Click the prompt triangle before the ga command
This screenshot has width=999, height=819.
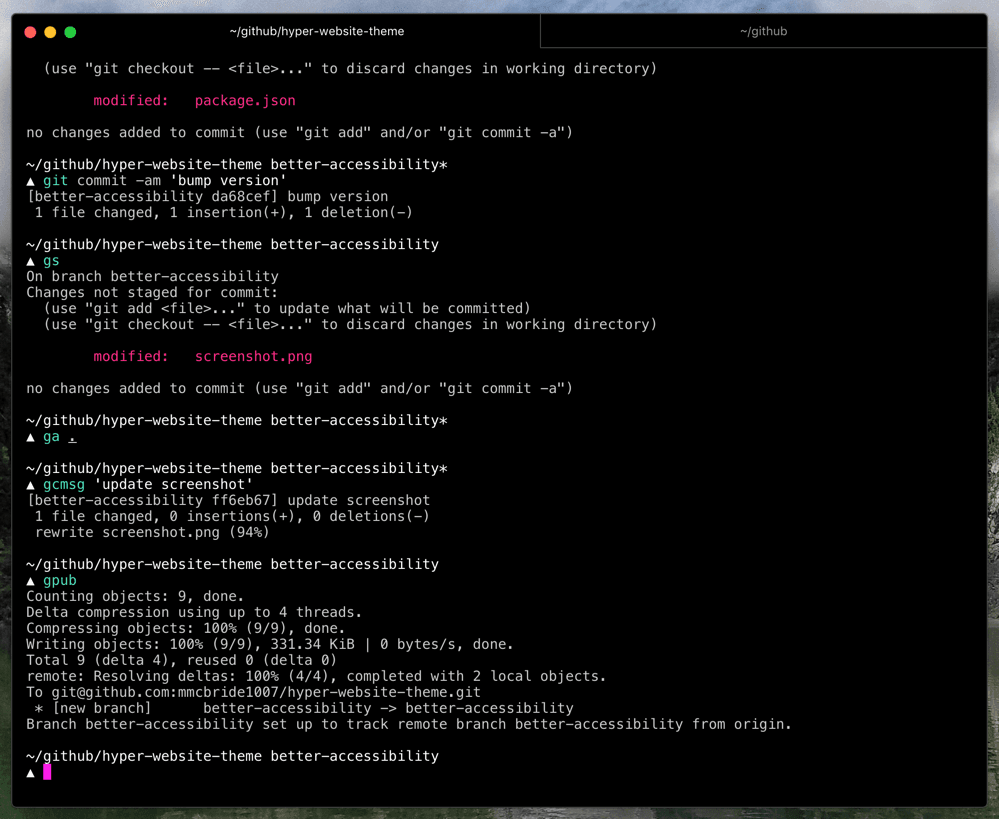31,437
